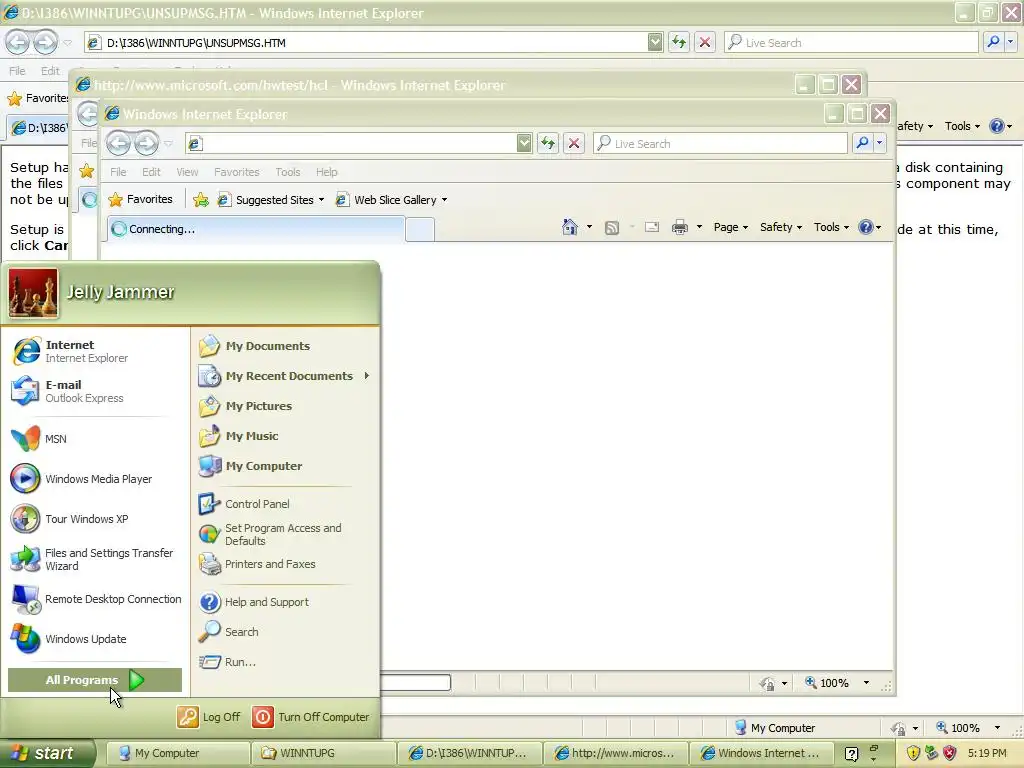Image resolution: width=1024 pixels, height=768 pixels.
Task: Open Tools dropdown in rearmost IE window
Action: tap(963, 126)
